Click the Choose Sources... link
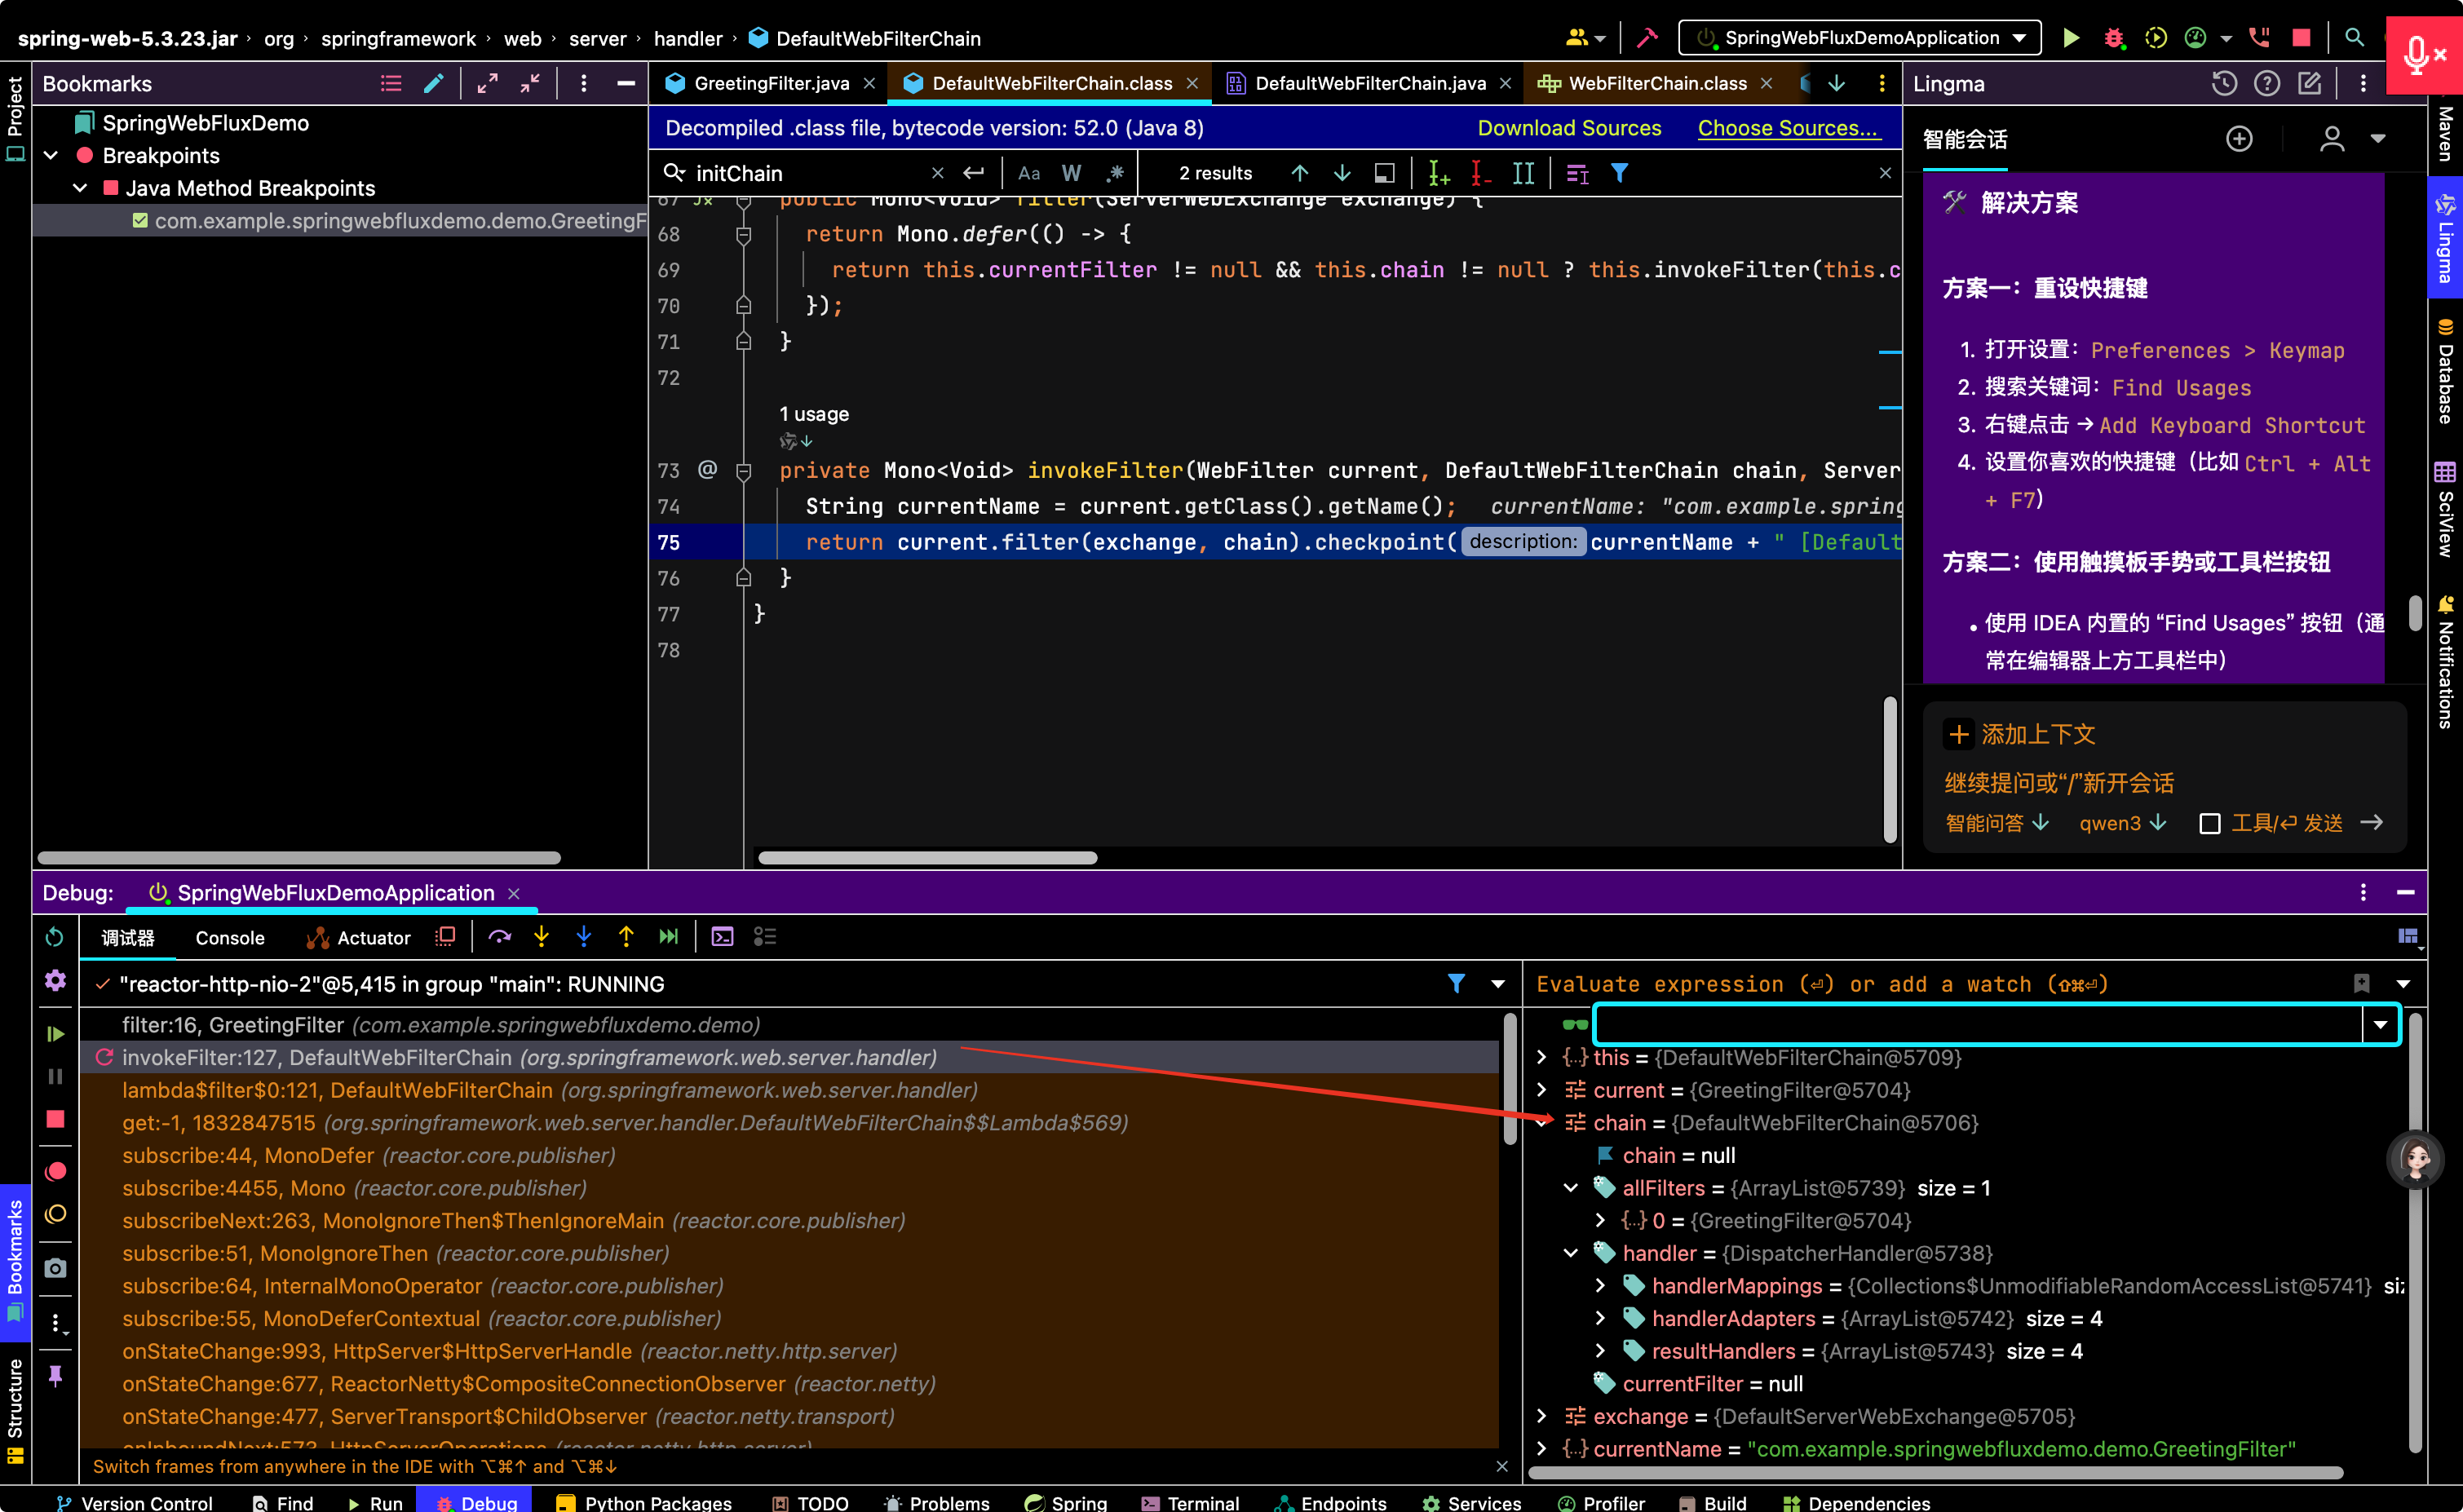 tap(1787, 128)
